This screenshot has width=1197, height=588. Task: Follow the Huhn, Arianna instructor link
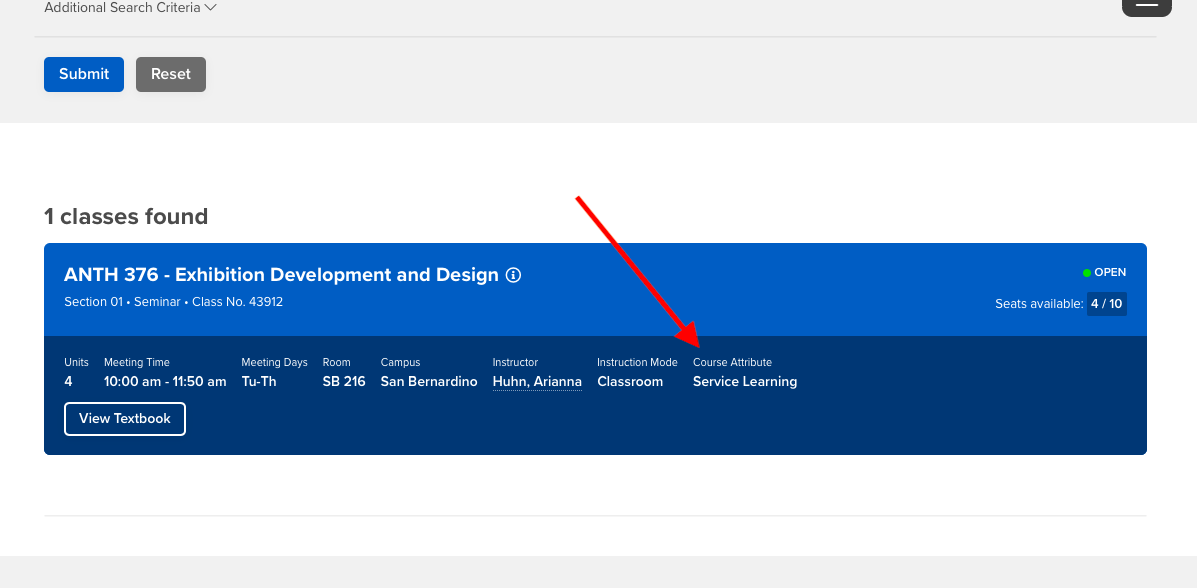(x=537, y=382)
